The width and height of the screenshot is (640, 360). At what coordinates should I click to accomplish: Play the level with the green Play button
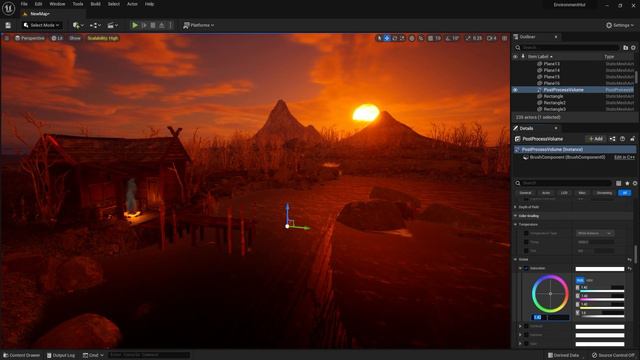pyautogui.click(x=135, y=25)
